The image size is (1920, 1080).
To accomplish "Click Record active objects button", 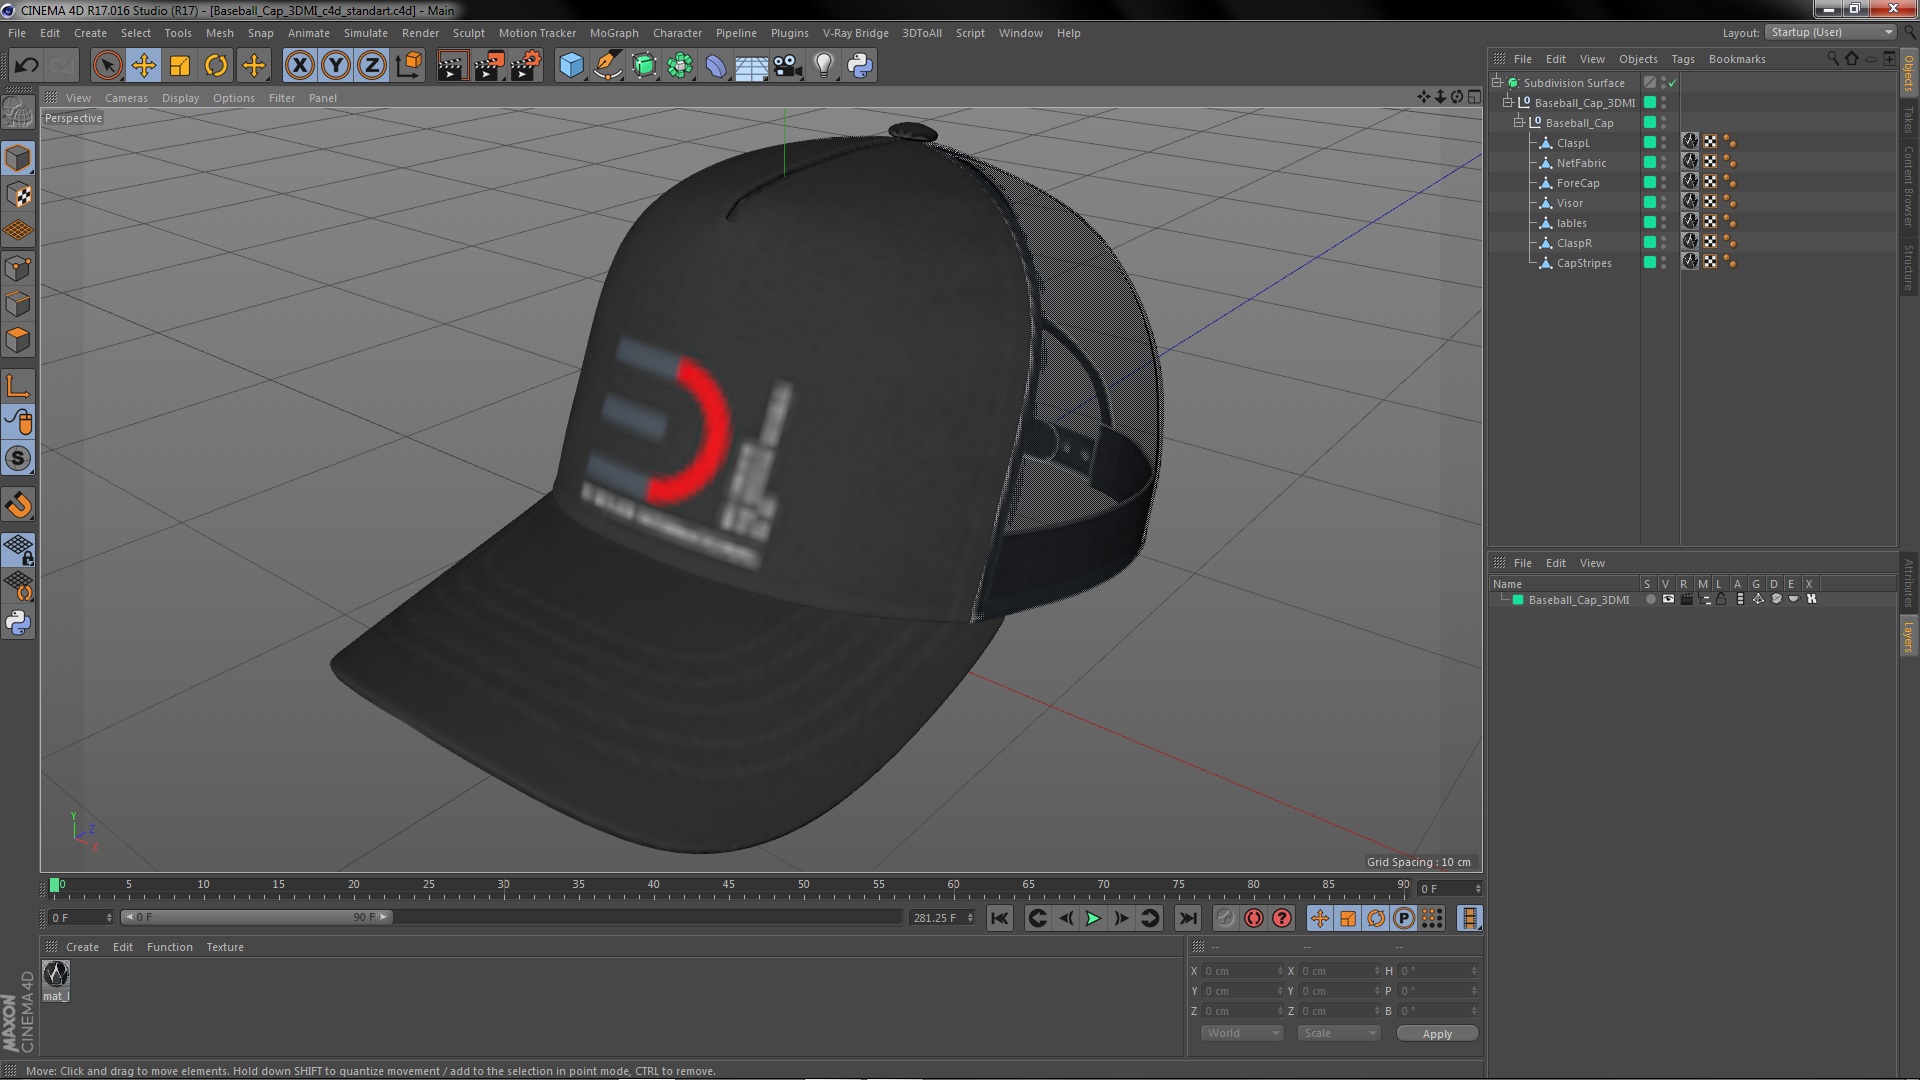I will (1225, 918).
